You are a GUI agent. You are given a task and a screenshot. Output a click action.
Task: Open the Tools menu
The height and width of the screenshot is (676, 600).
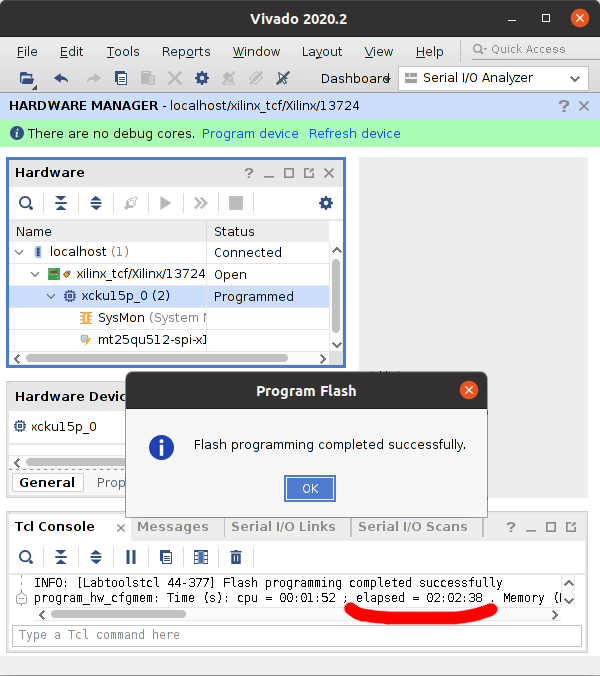coord(123,52)
